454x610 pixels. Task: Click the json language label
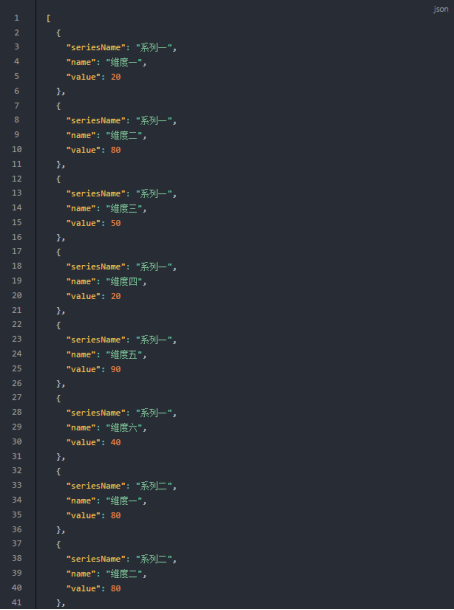click(x=441, y=9)
